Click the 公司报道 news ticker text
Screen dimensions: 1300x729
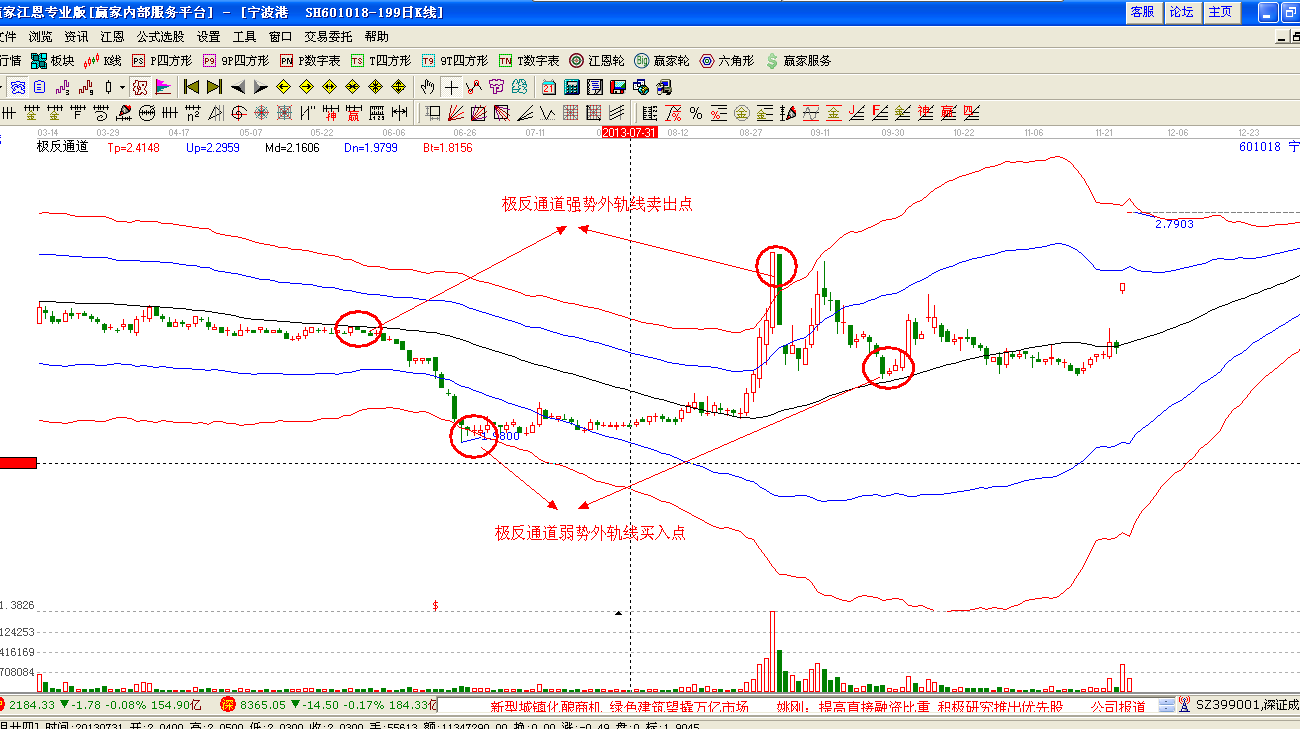(x=1118, y=706)
